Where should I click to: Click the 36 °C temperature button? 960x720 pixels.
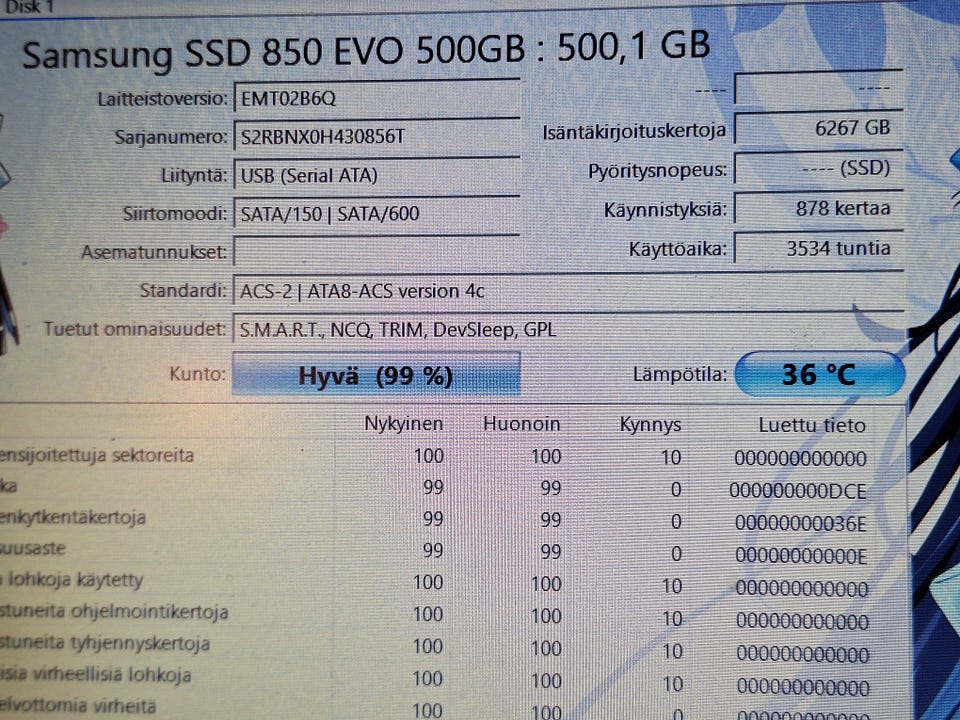[819, 373]
